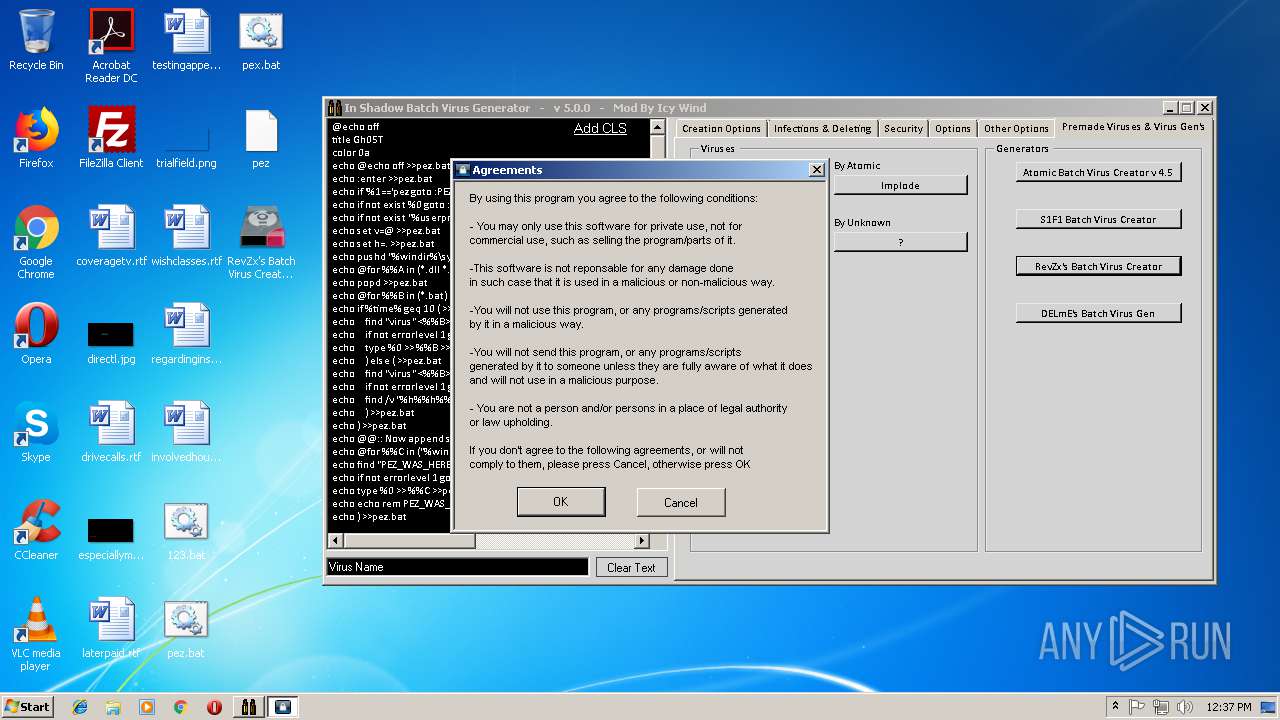Viewport: 1280px width, 720px height.
Task: Select the pez.bat desktop file
Action: (x=186, y=628)
